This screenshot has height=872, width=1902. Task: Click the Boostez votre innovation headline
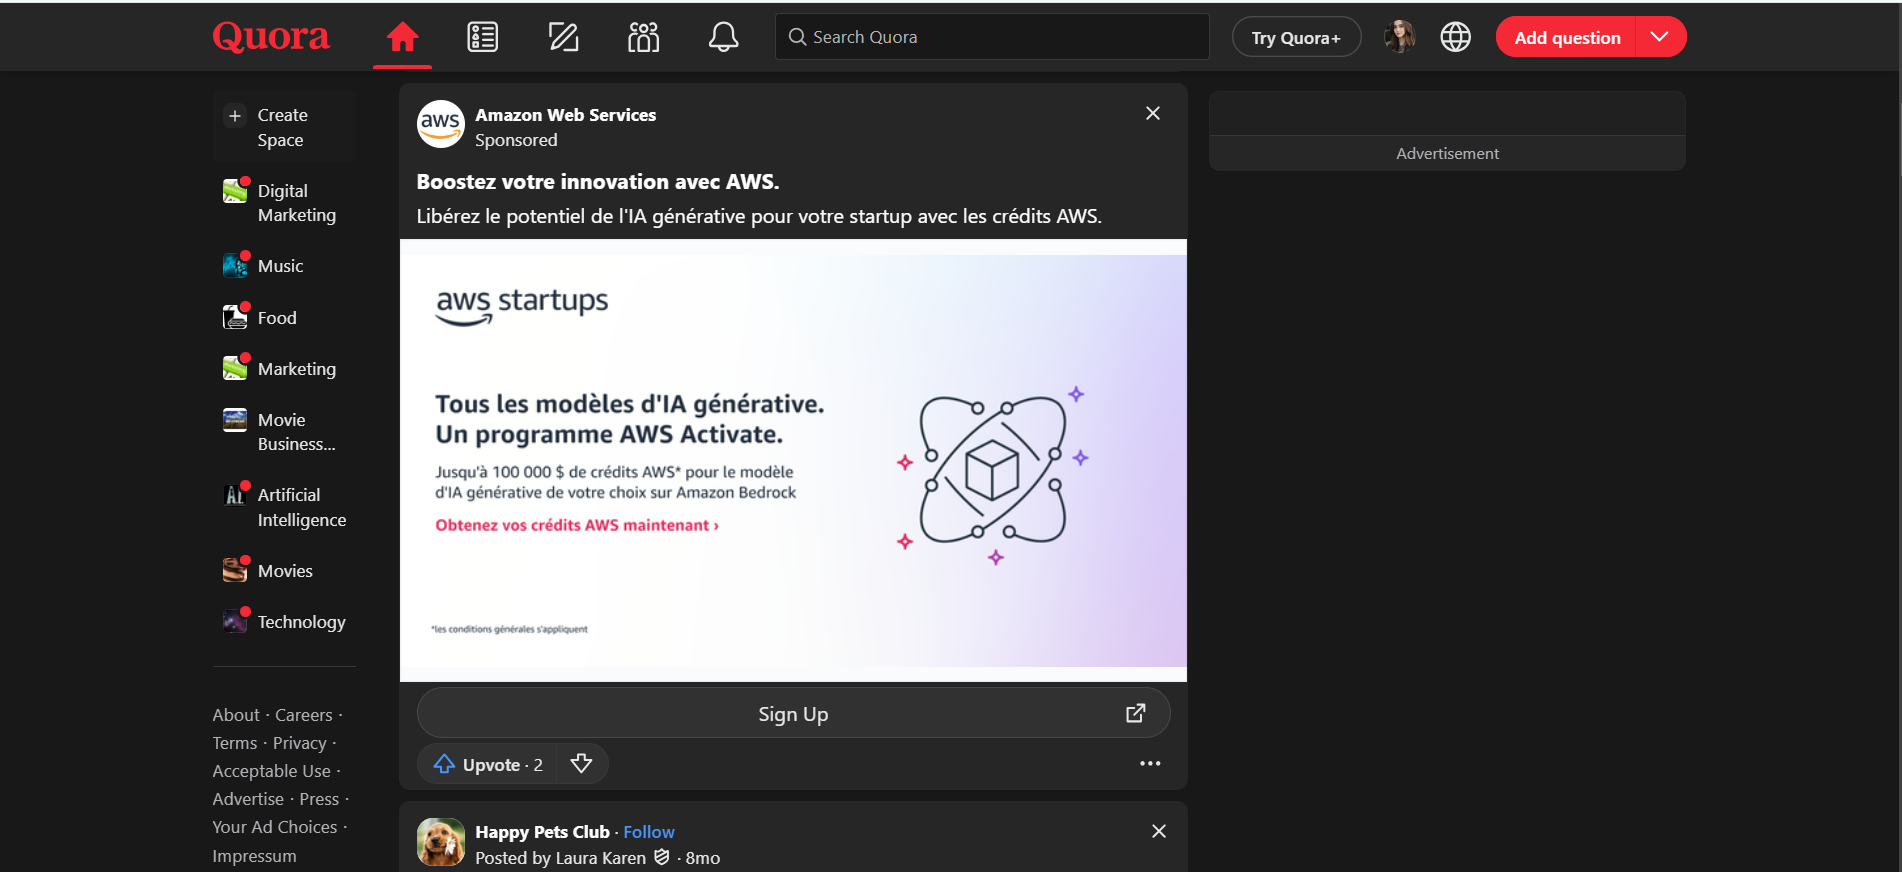click(598, 182)
